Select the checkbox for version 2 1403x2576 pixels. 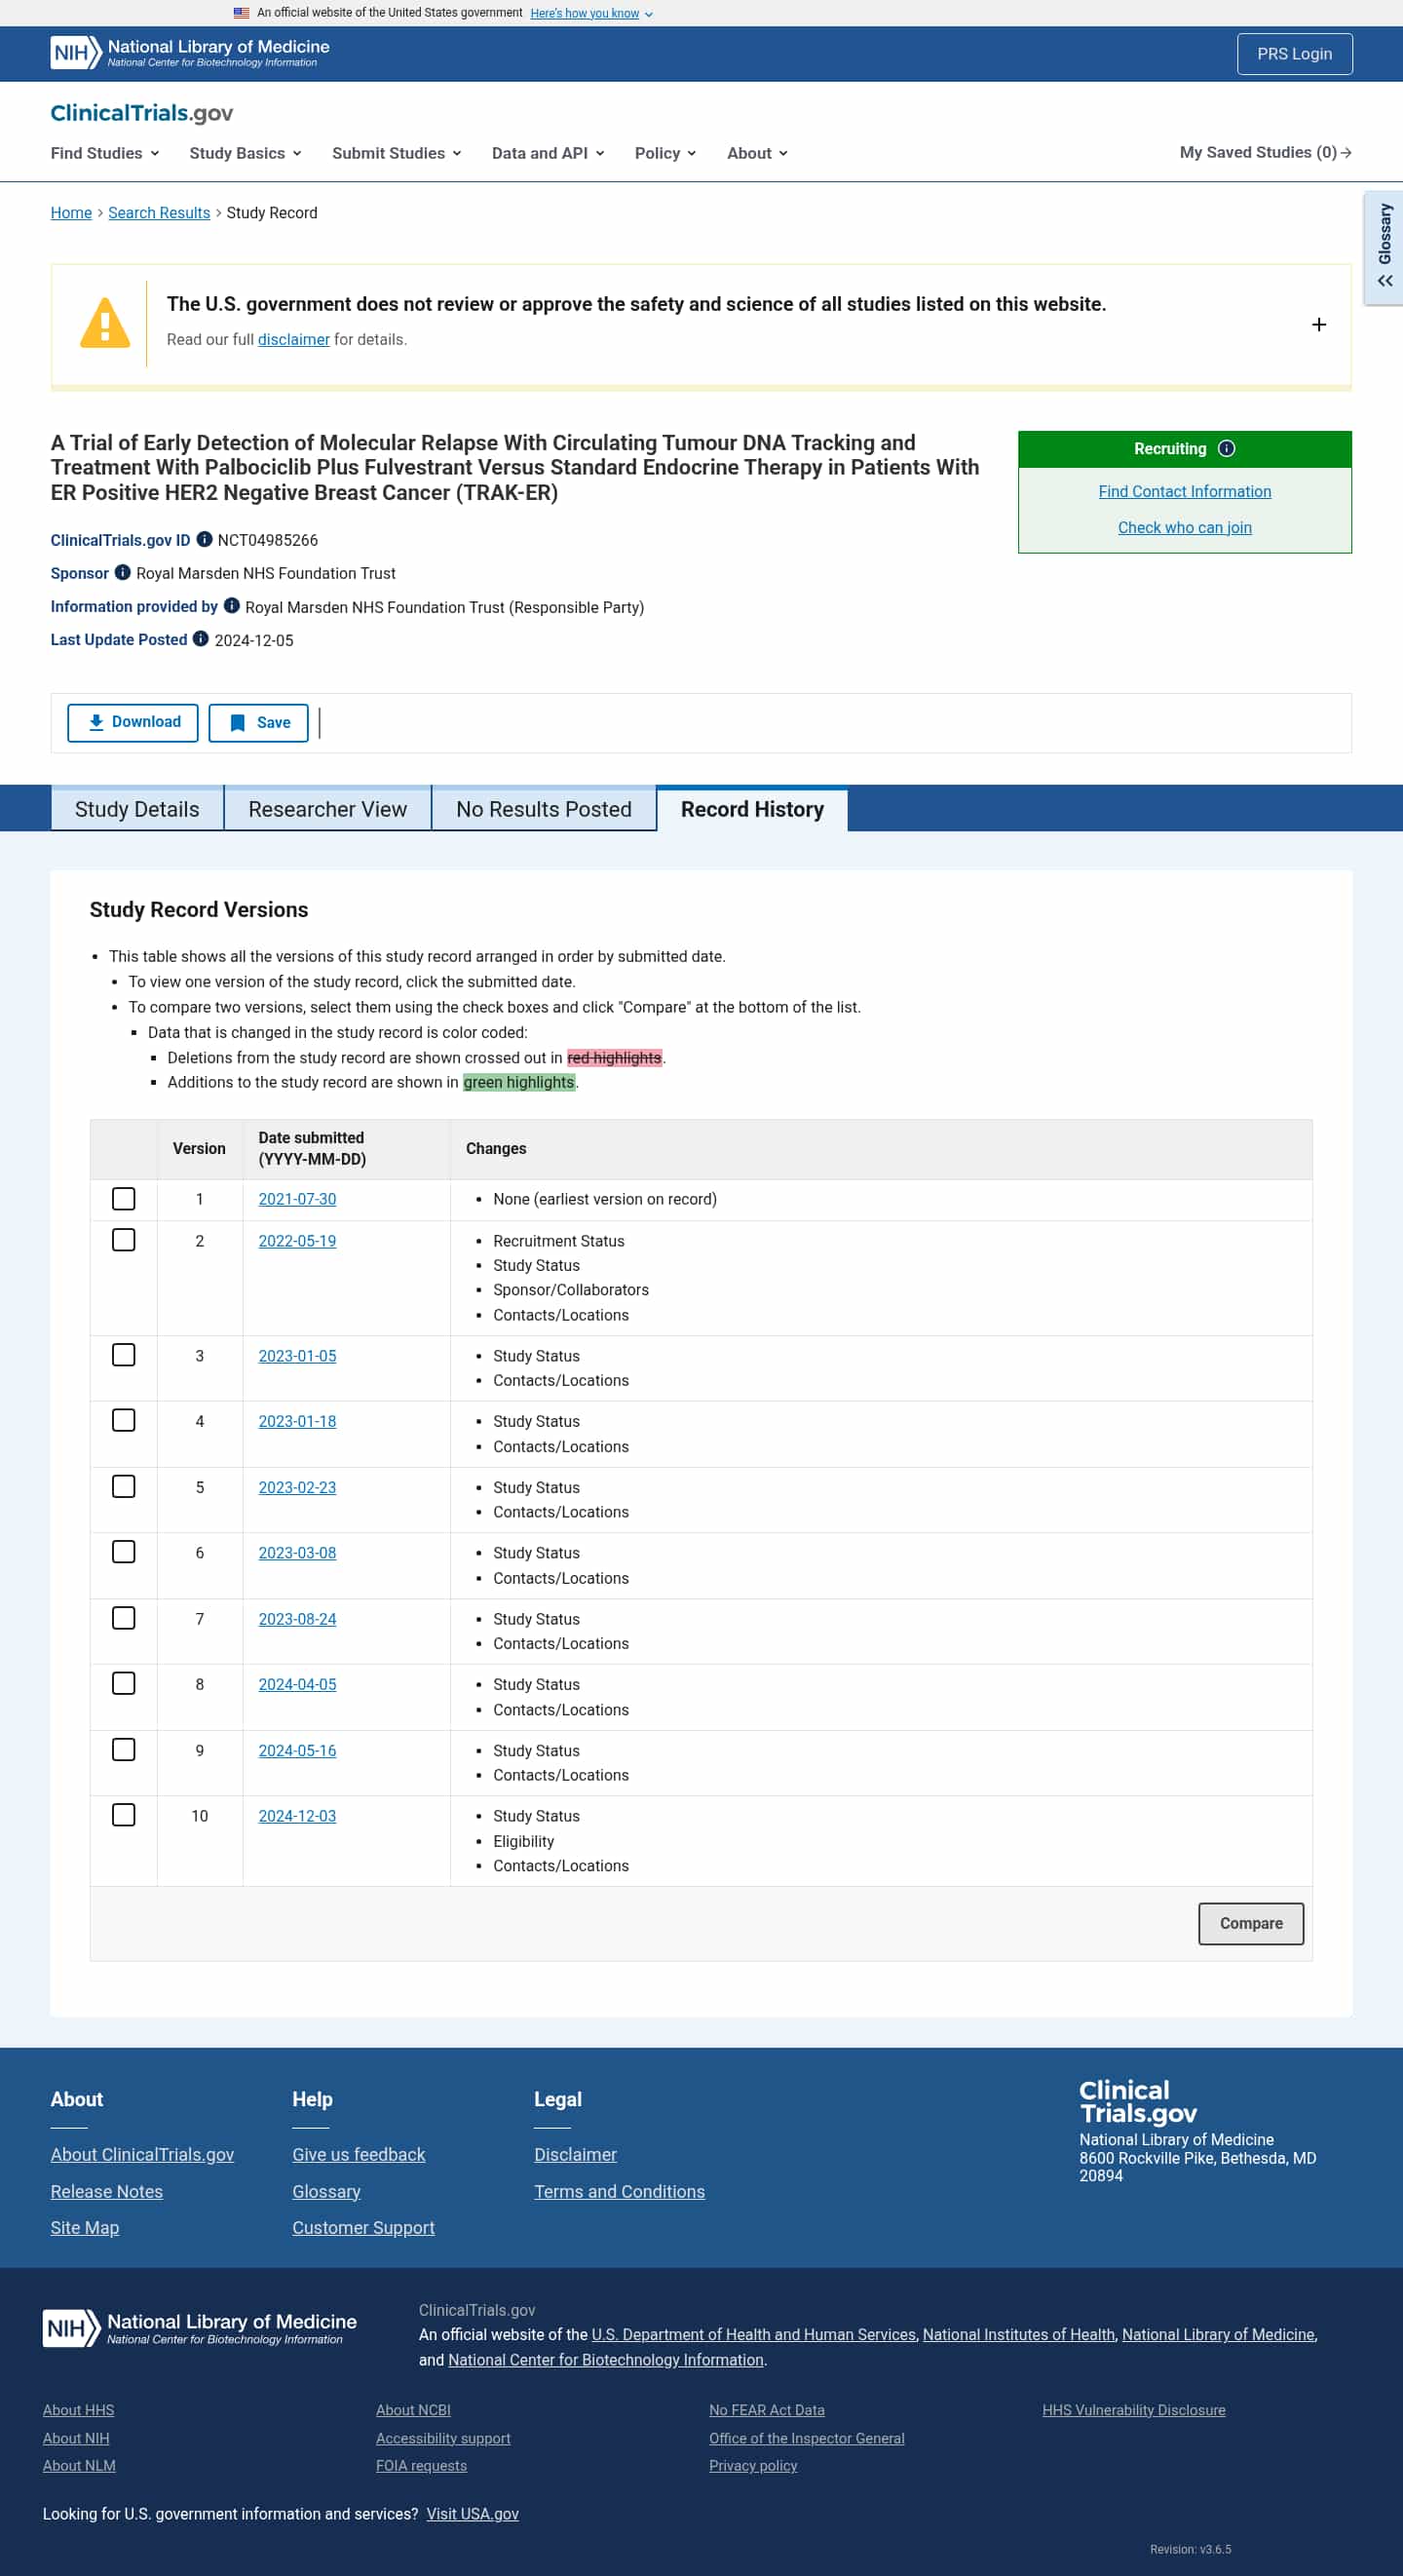point(124,1240)
